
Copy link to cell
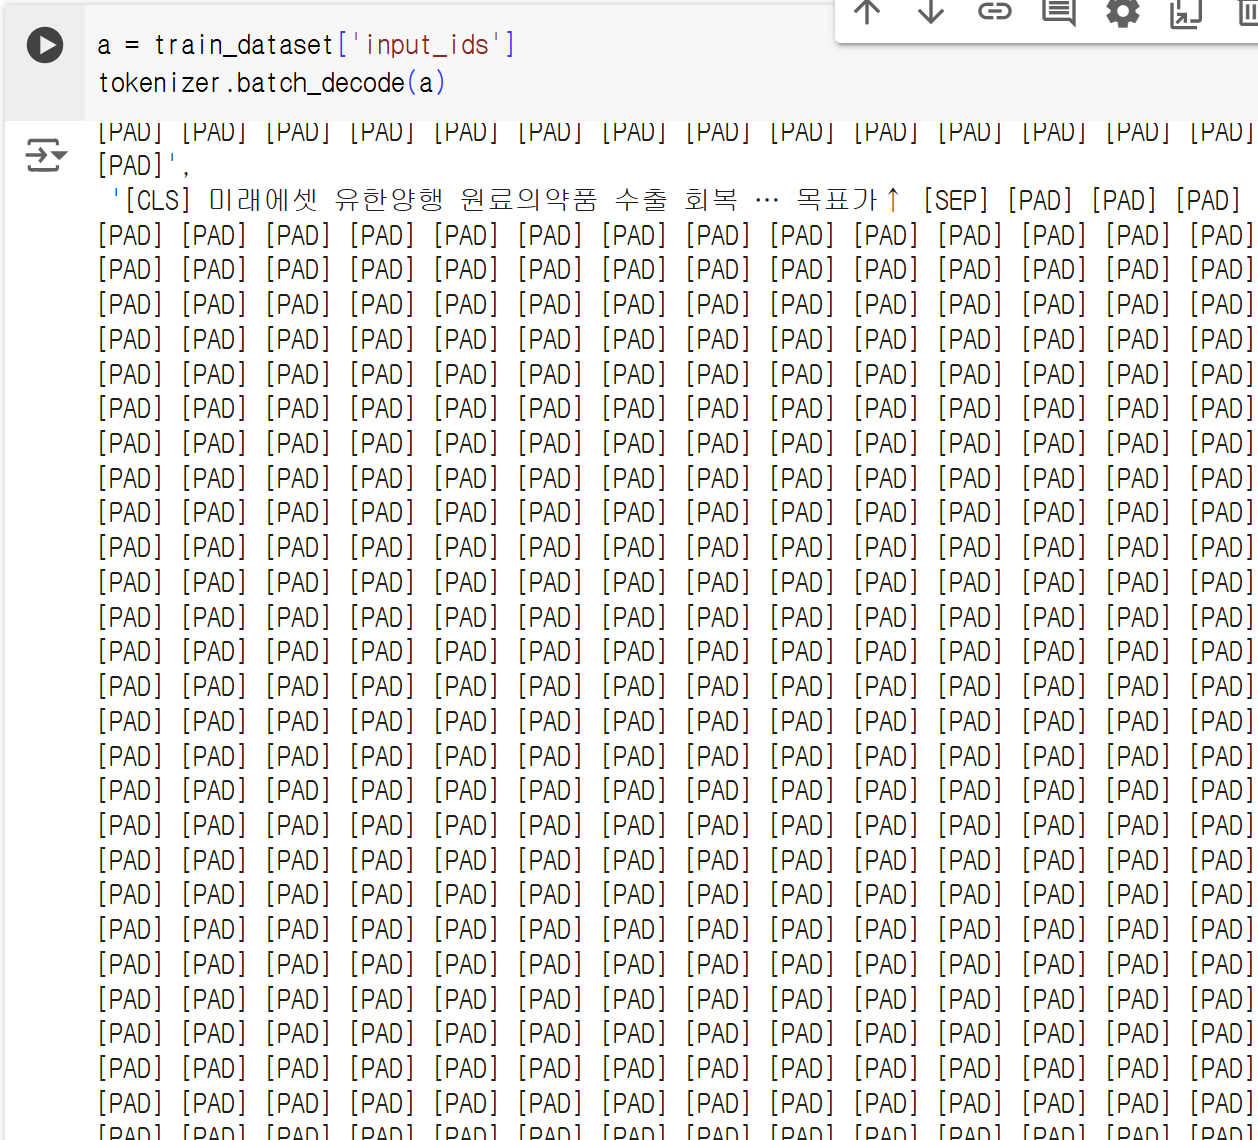point(995,12)
